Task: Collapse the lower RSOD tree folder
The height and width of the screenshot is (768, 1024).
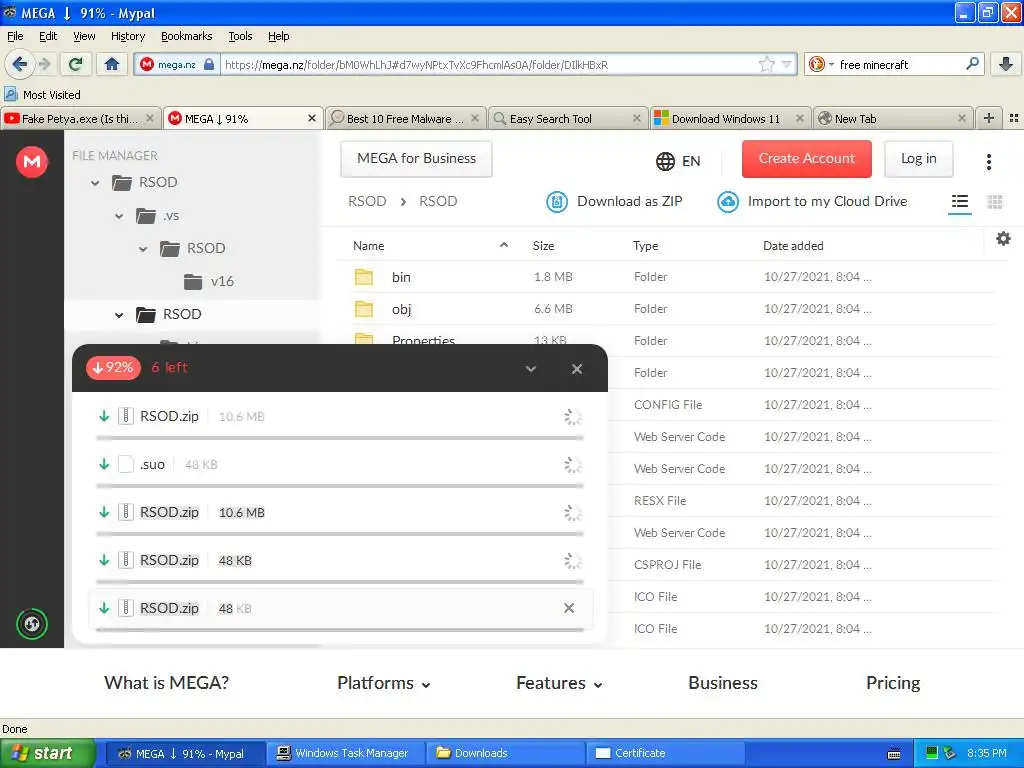Action: (x=119, y=315)
